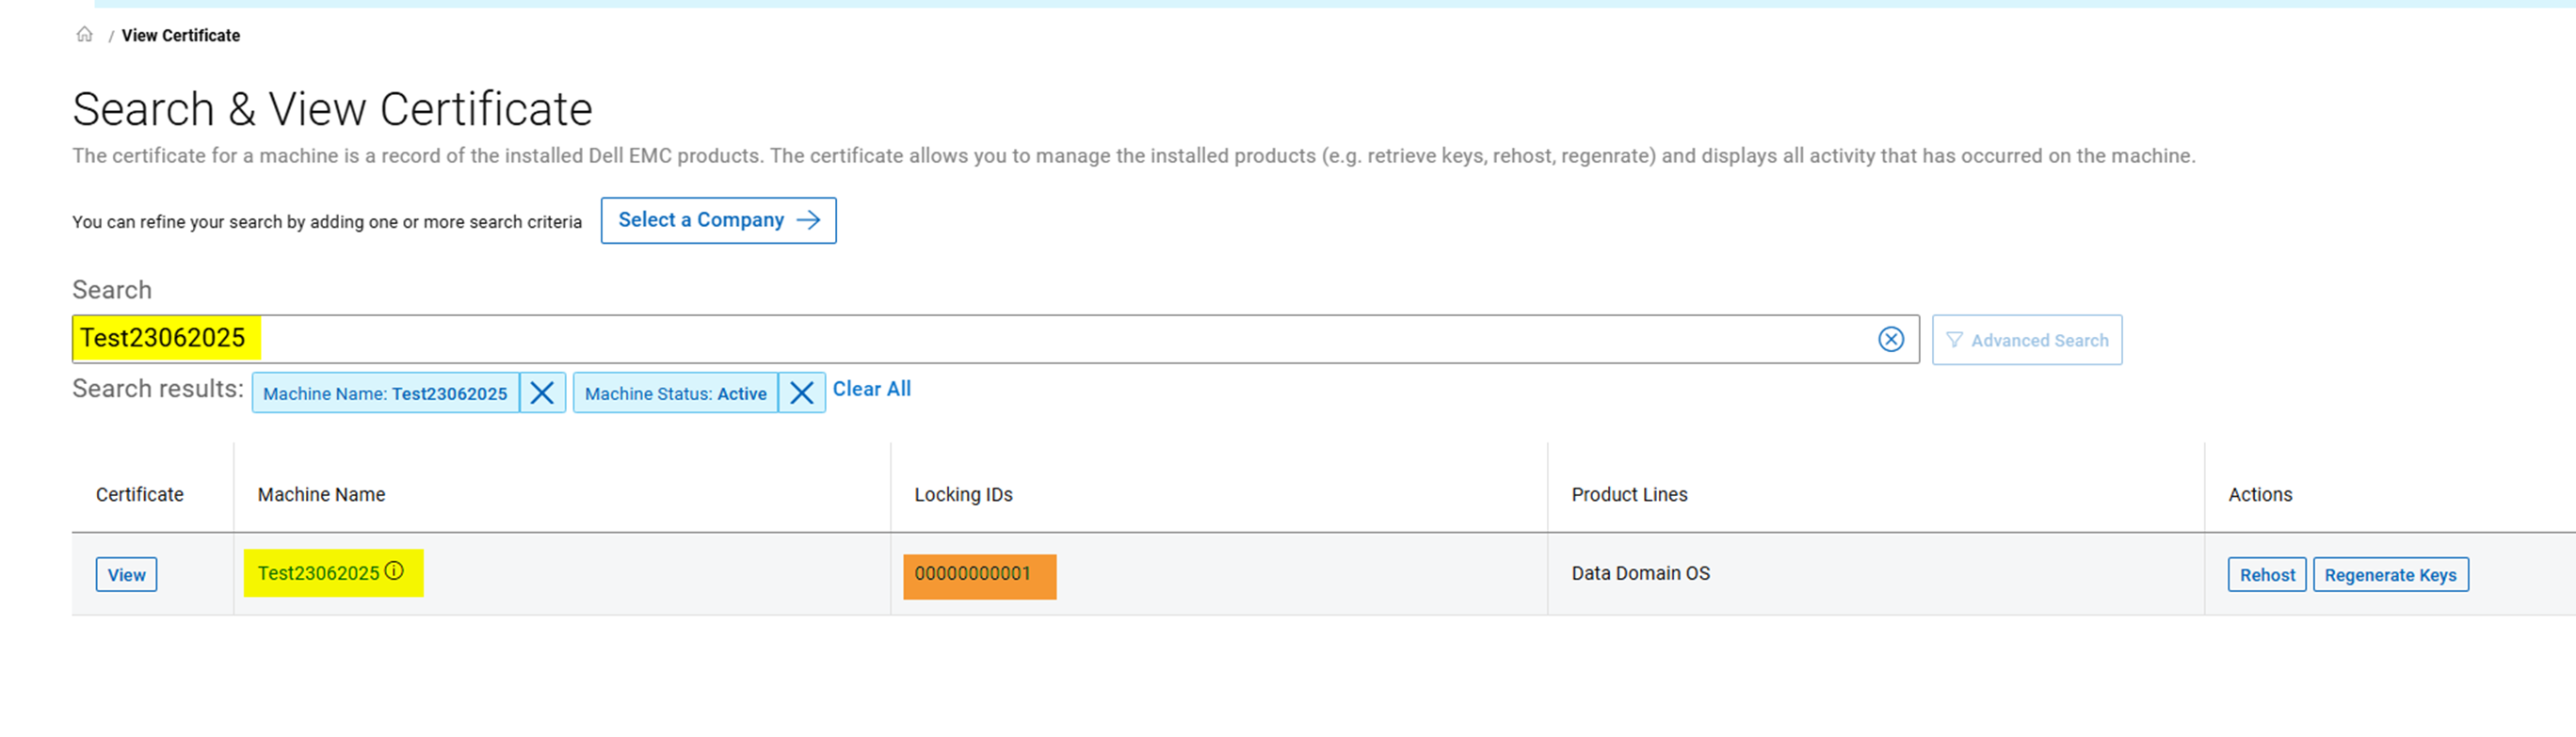Click into the Search text field
The width and height of the screenshot is (2576, 737).
click(x=1000, y=340)
